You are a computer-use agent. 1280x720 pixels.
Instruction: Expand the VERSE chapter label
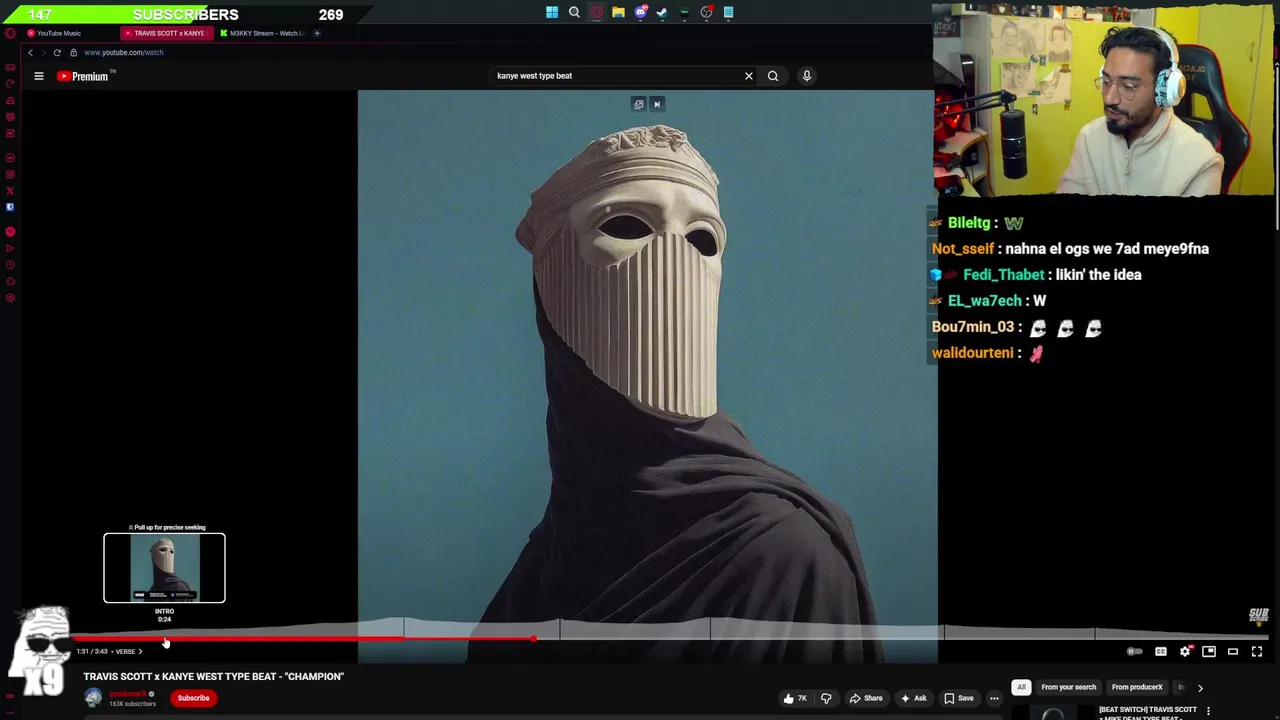128,652
